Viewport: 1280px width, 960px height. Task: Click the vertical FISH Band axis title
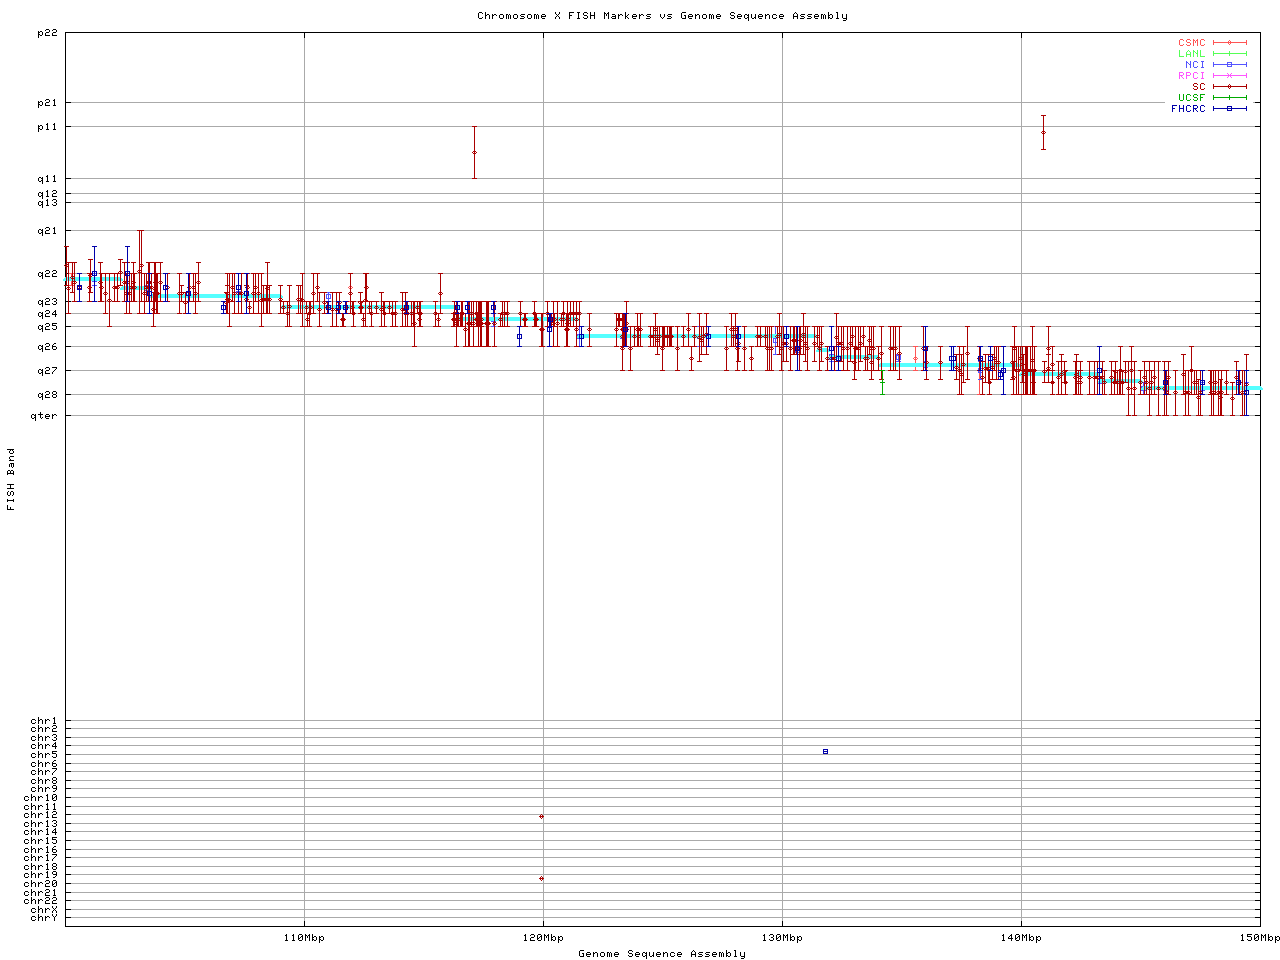tap(11, 479)
